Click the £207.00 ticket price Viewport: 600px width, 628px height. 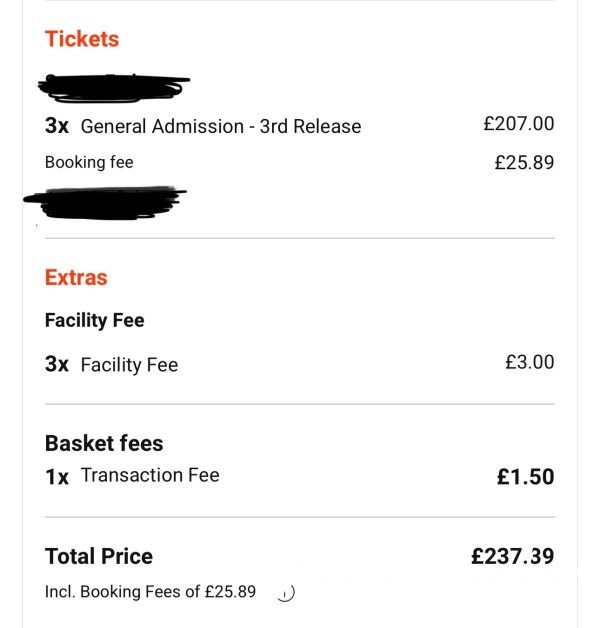(x=519, y=123)
